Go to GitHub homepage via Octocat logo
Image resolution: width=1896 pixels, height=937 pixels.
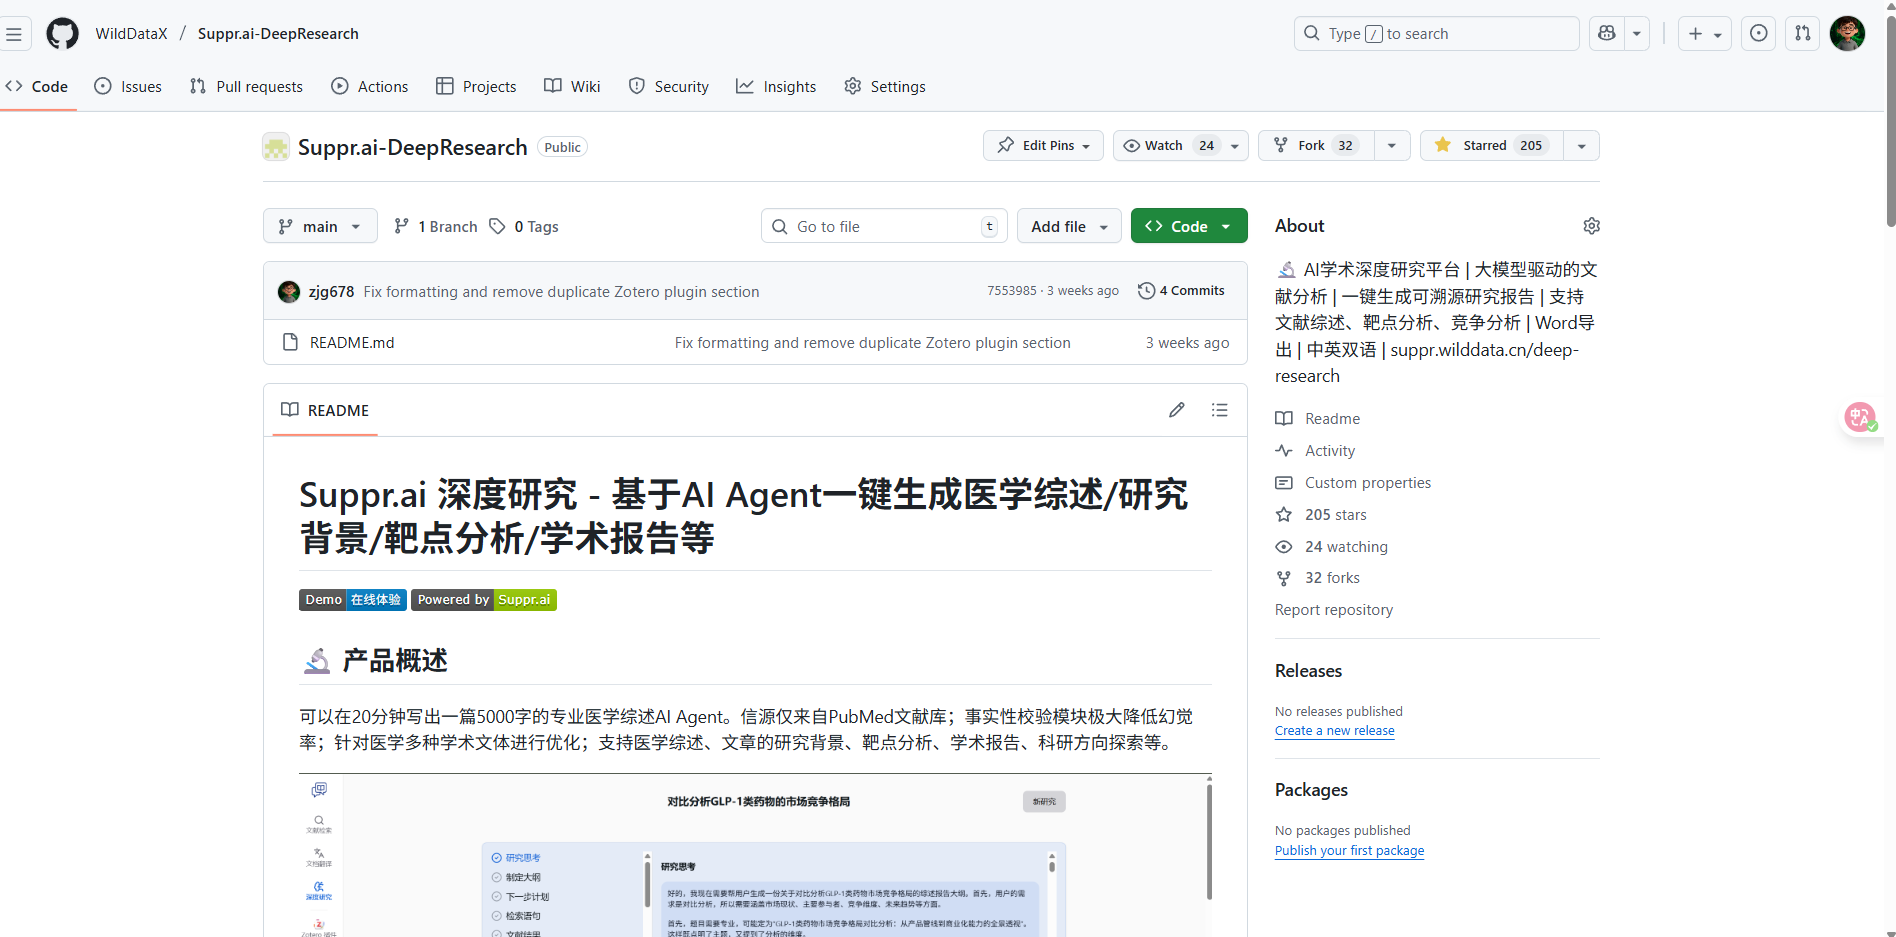[x=62, y=34]
